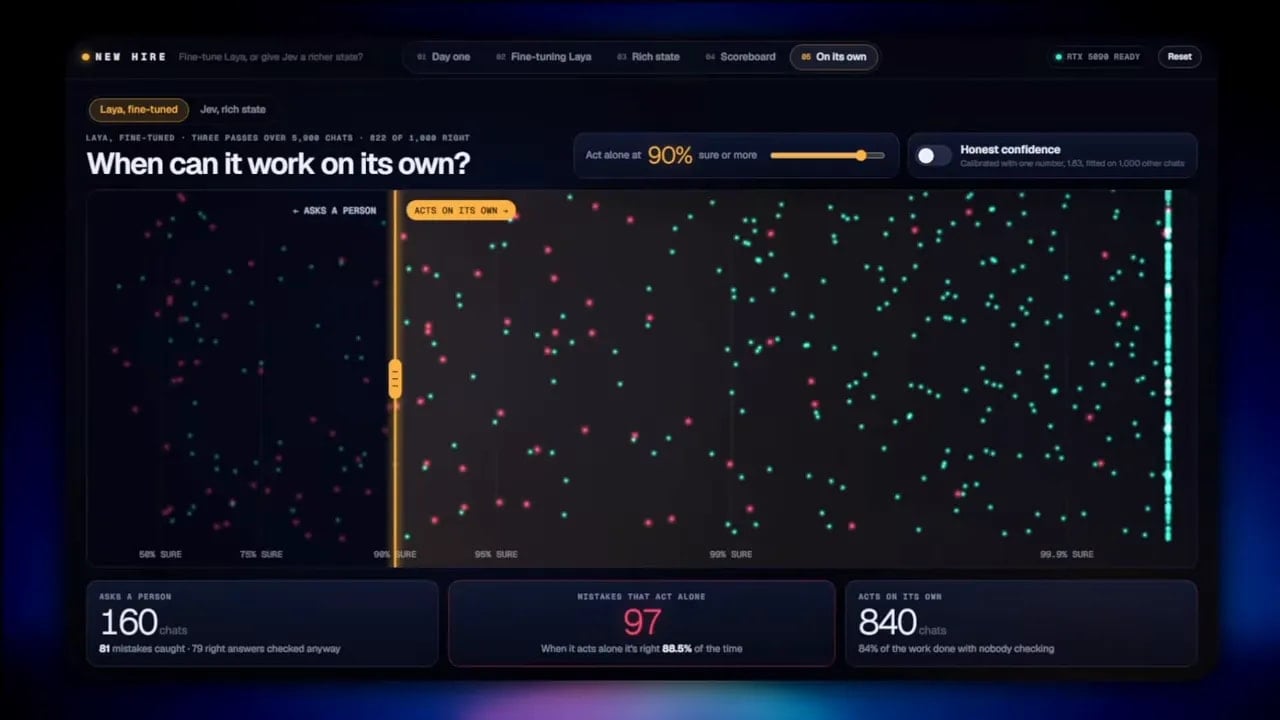Click the 99.9% SURE axis label
The width and height of the screenshot is (1280, 720).
(1066, 554)
